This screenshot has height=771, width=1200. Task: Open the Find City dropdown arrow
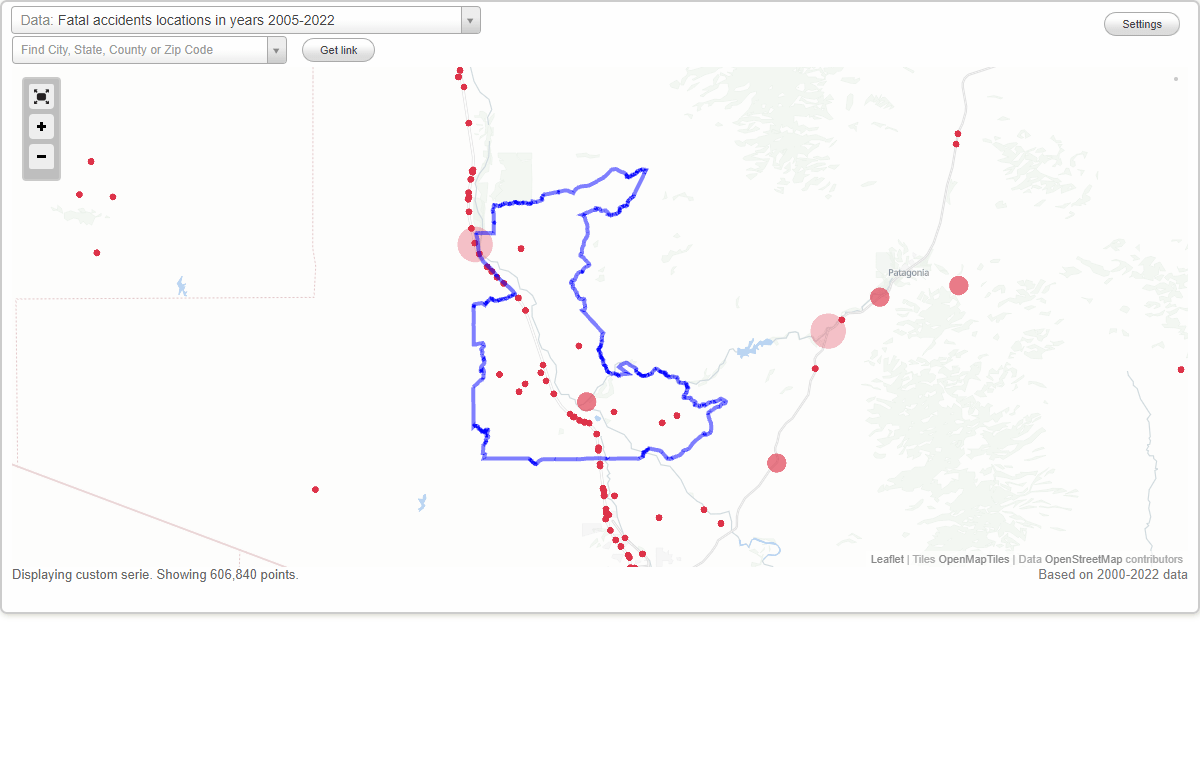277,49
